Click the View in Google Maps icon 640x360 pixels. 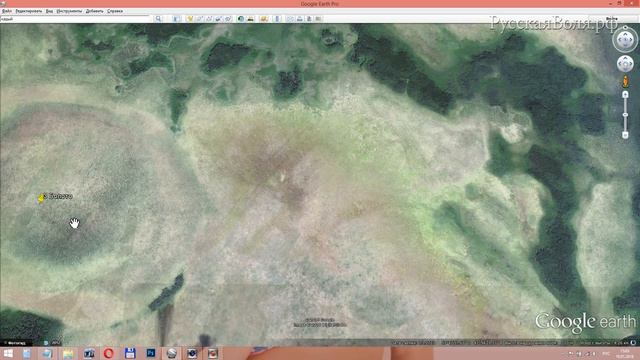coord(318,19)
